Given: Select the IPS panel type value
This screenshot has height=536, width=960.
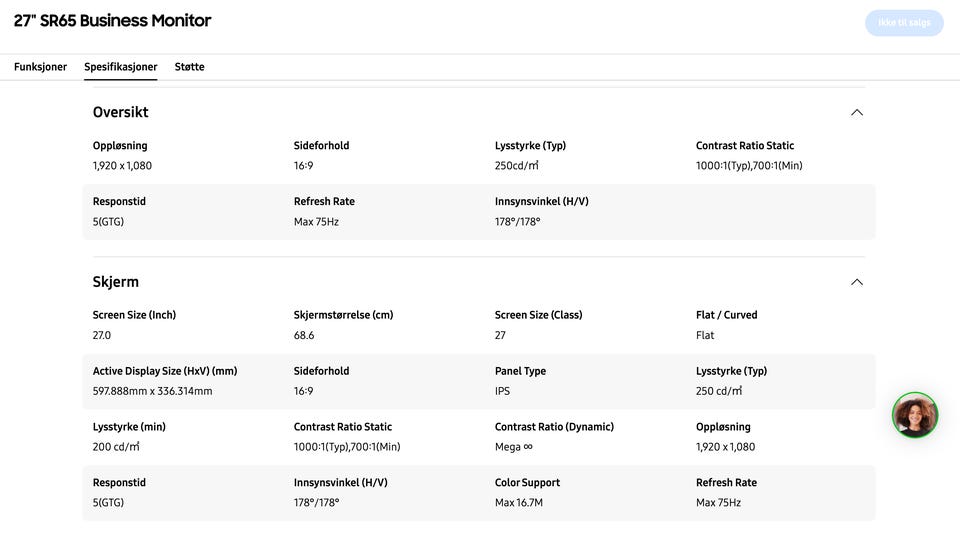Looking at the screenshot, I should coord(502,391).
